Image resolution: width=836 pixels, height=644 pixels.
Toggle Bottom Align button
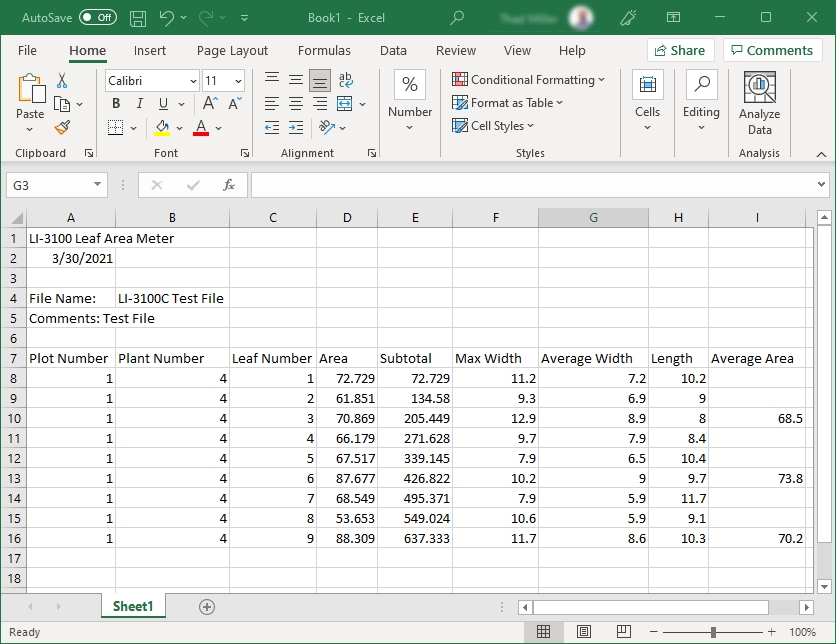click(320, 80)
